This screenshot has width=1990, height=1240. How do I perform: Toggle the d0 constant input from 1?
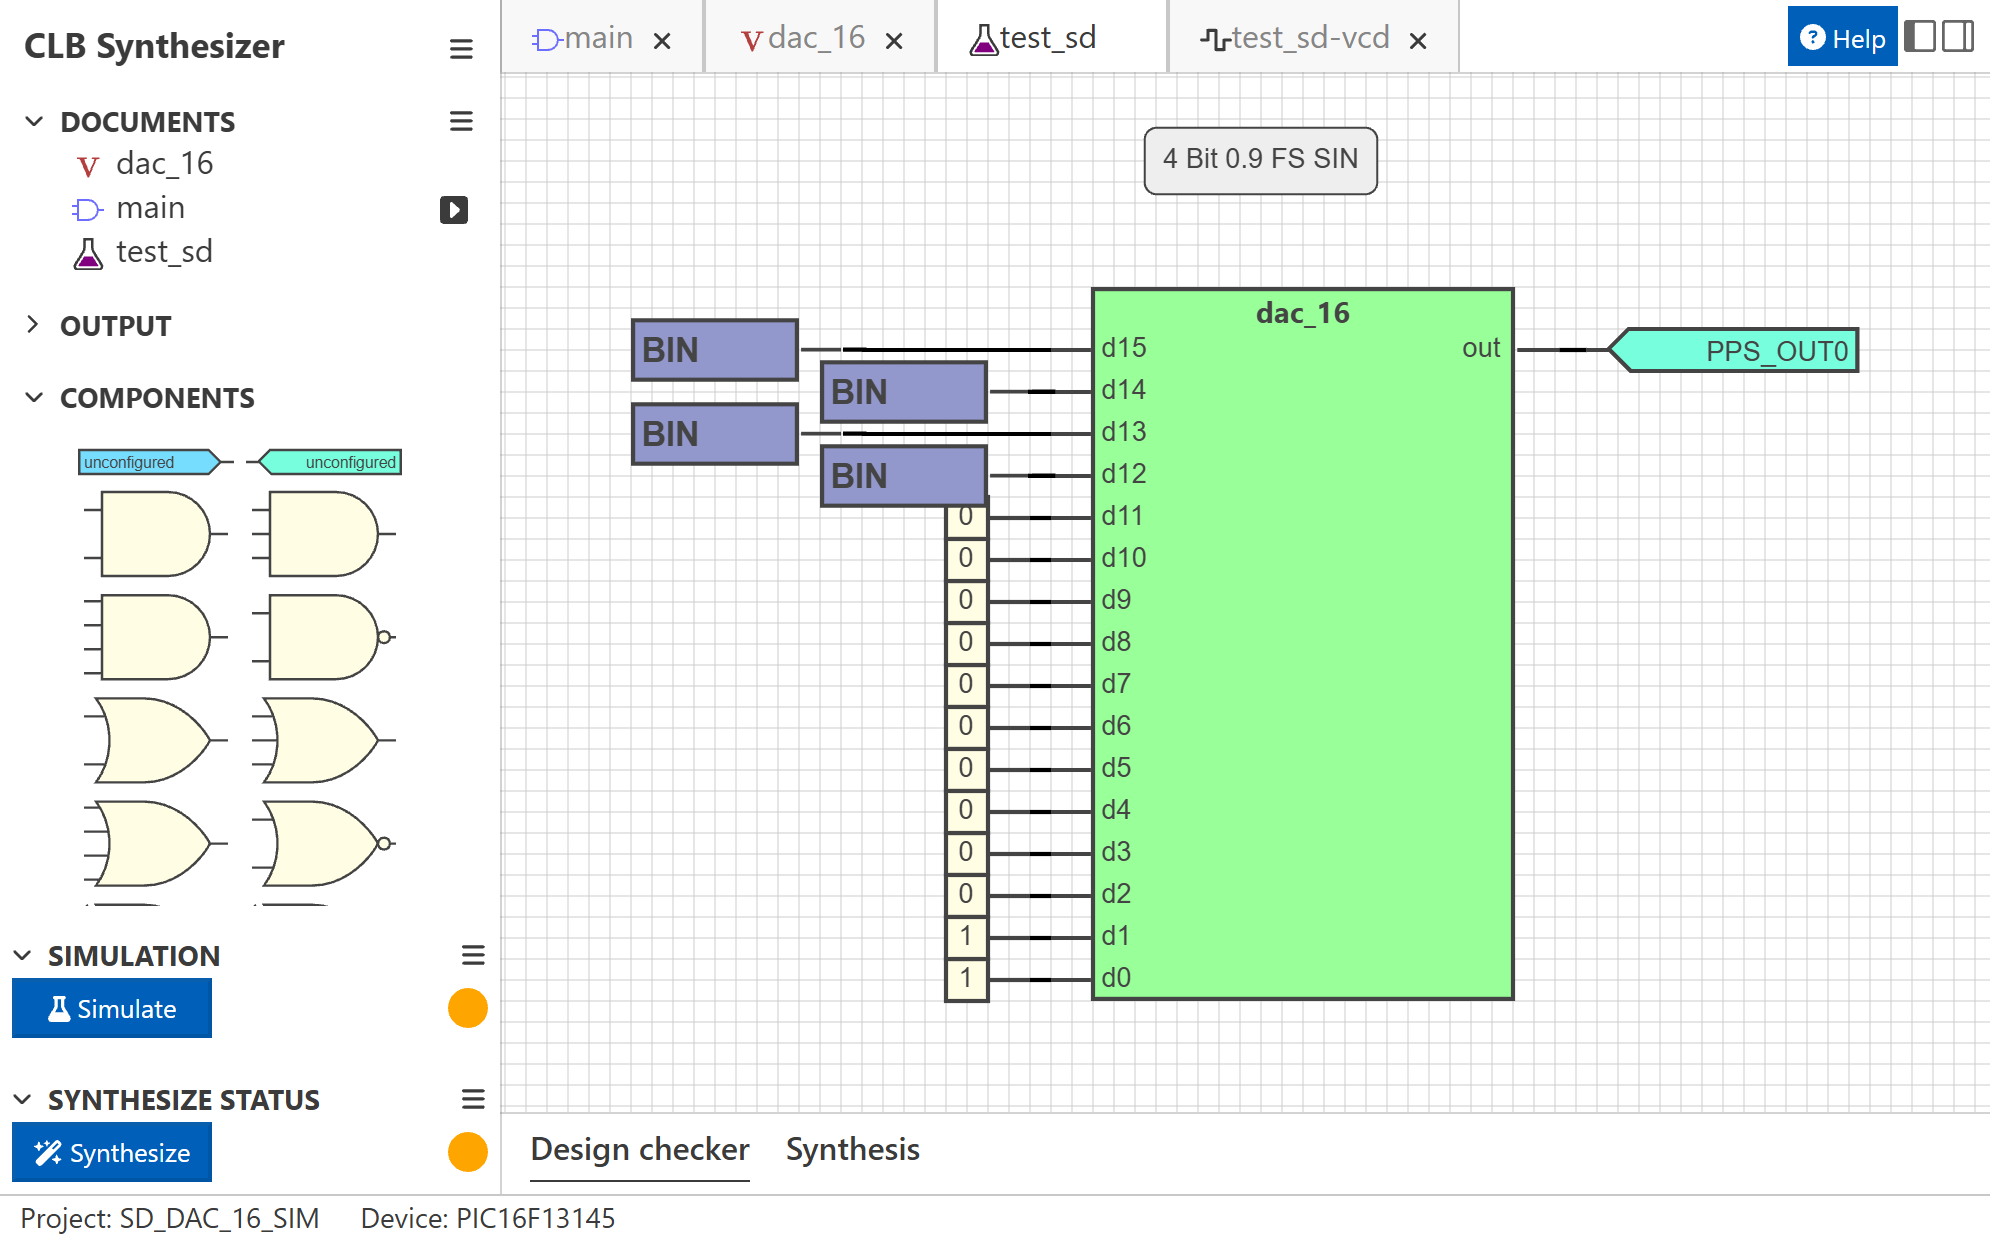pyautogui.click(x=965, y=977)
